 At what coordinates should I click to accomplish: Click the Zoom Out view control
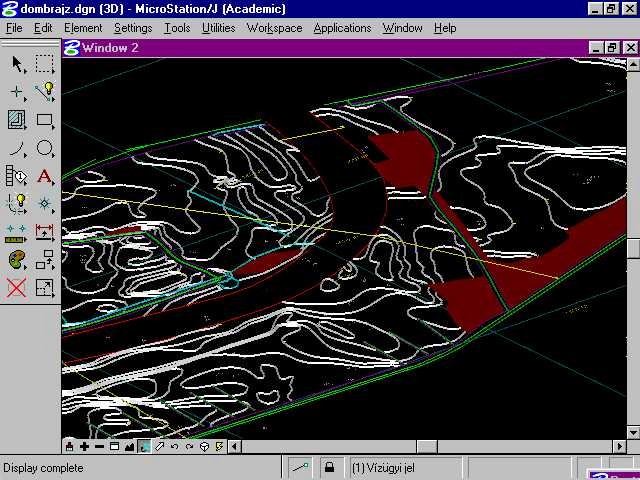click(x=99, y=447)
